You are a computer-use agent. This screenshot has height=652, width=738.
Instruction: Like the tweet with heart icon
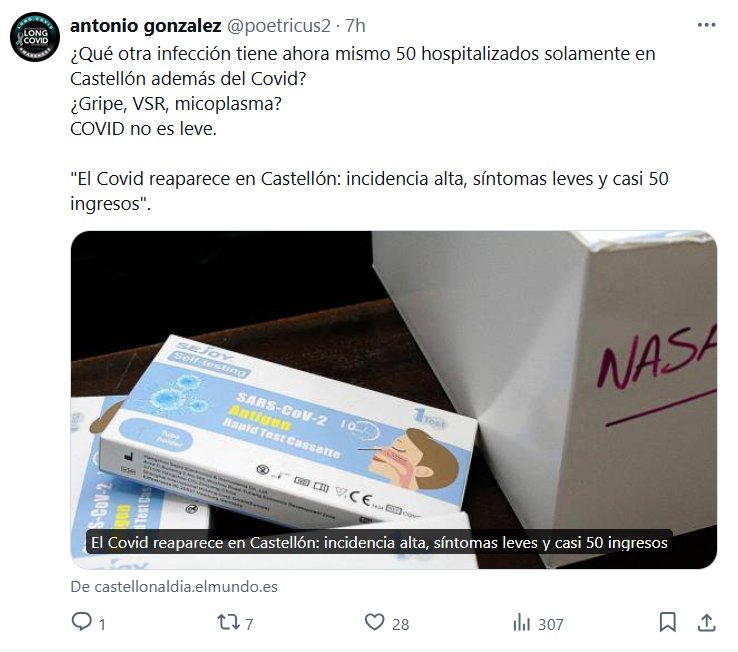[375, 622]
